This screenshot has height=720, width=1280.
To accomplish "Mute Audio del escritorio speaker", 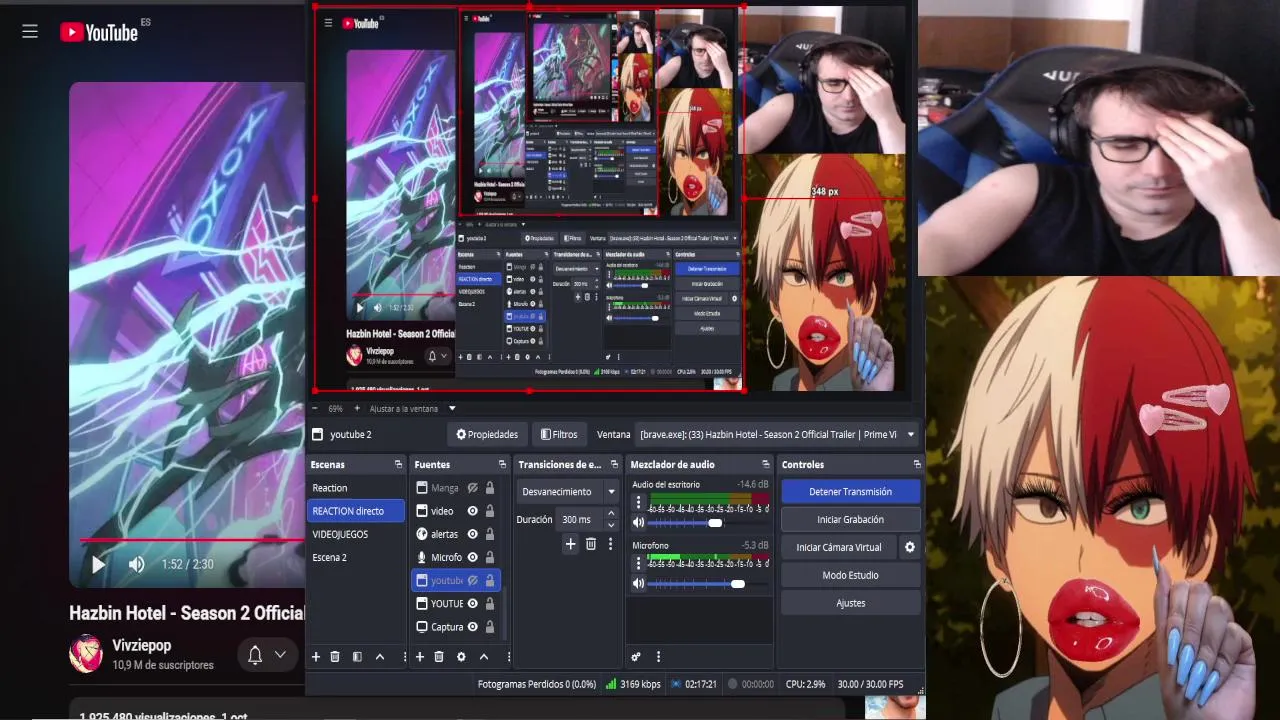I will click(638, 523).
